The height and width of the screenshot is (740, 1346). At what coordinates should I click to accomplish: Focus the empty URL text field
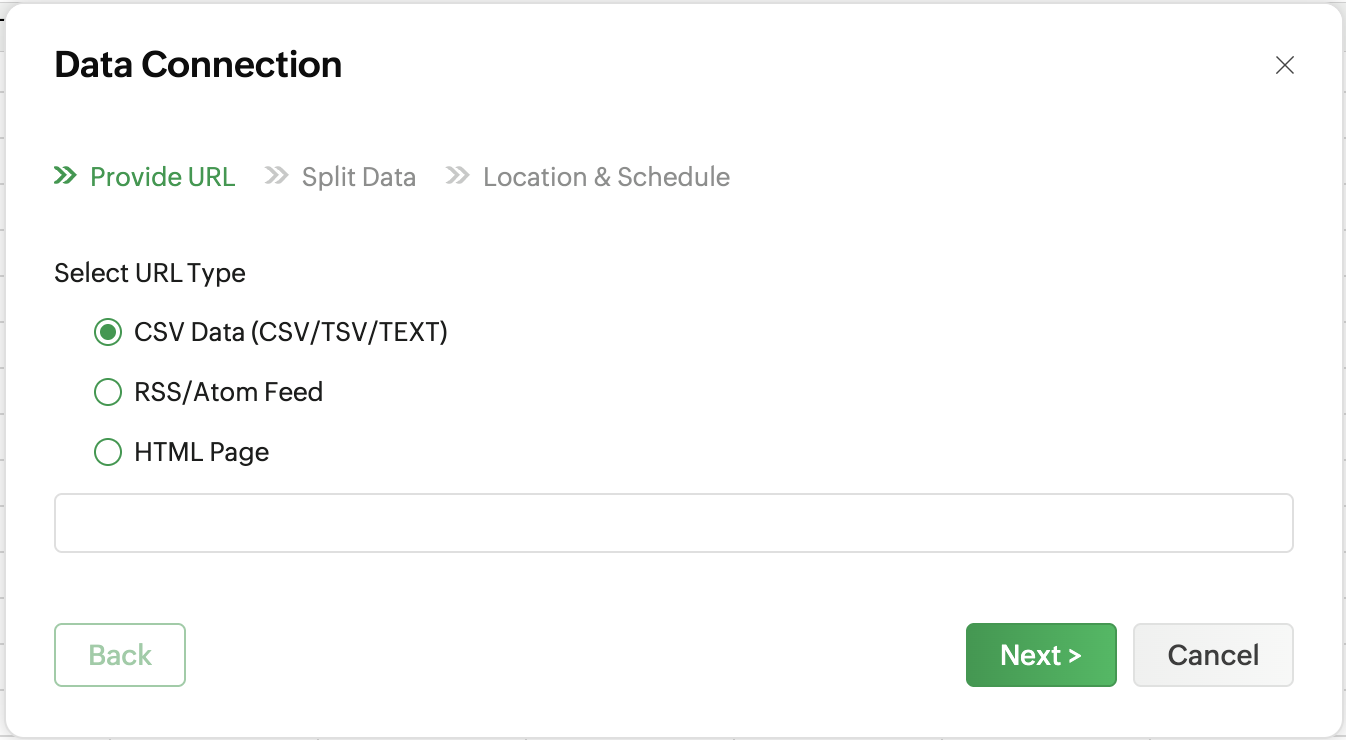click(673, 522)
